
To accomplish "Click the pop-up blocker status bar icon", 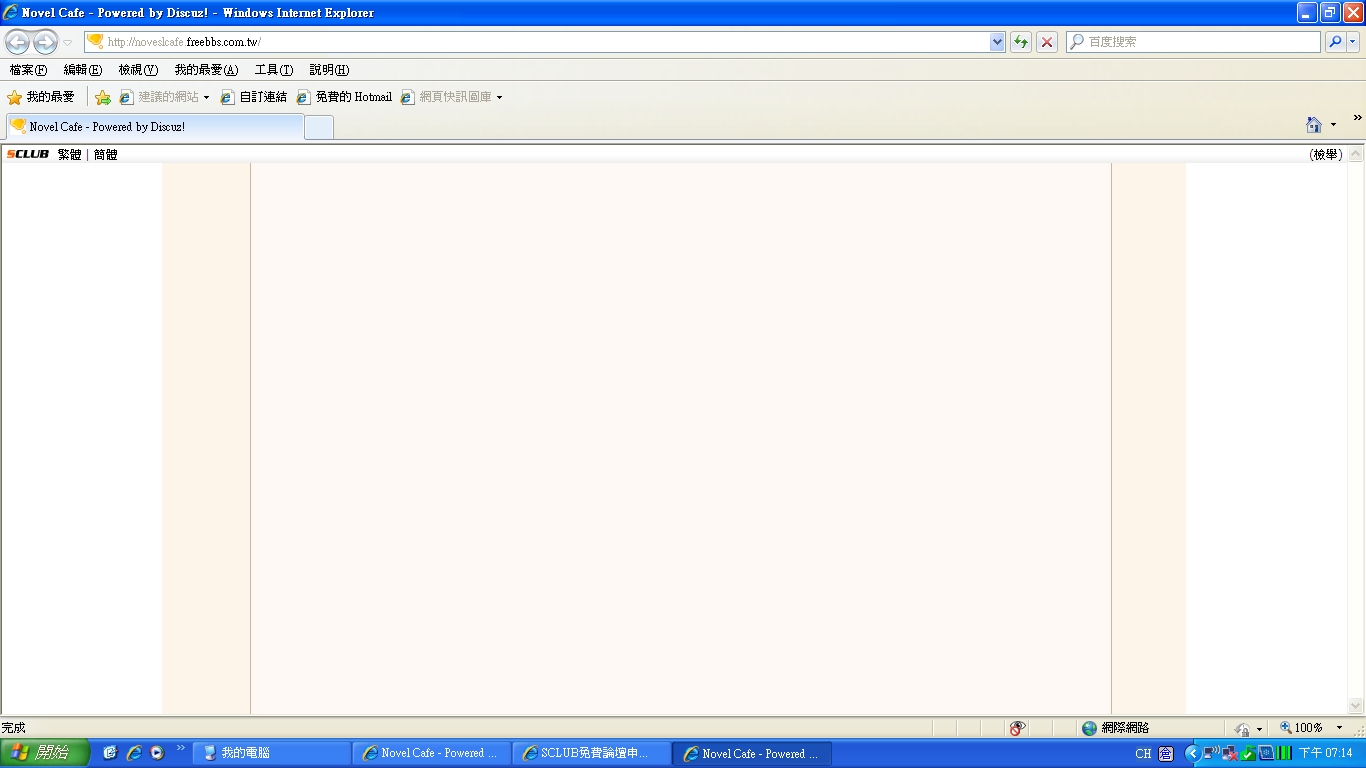I will pos(1017,728).
